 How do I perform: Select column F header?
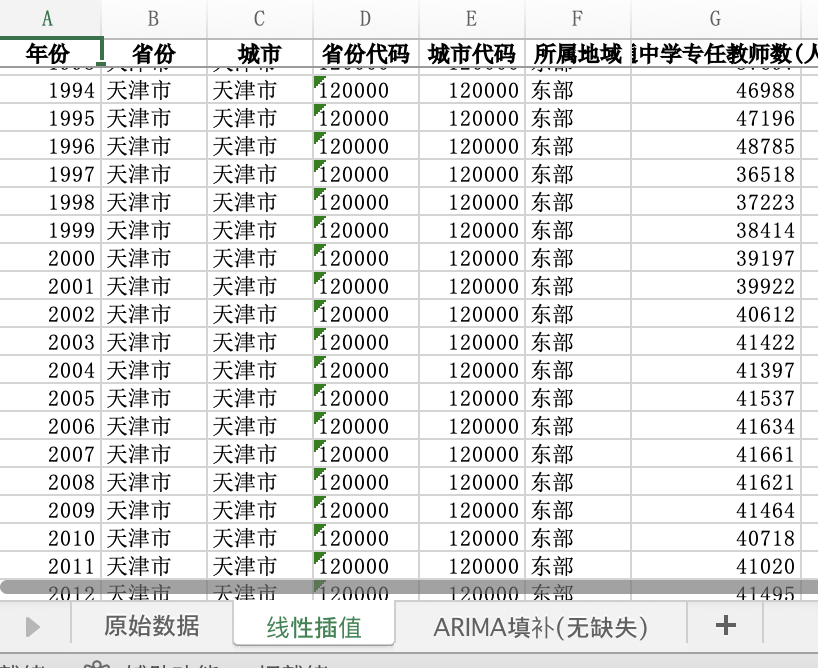[578, 19]
